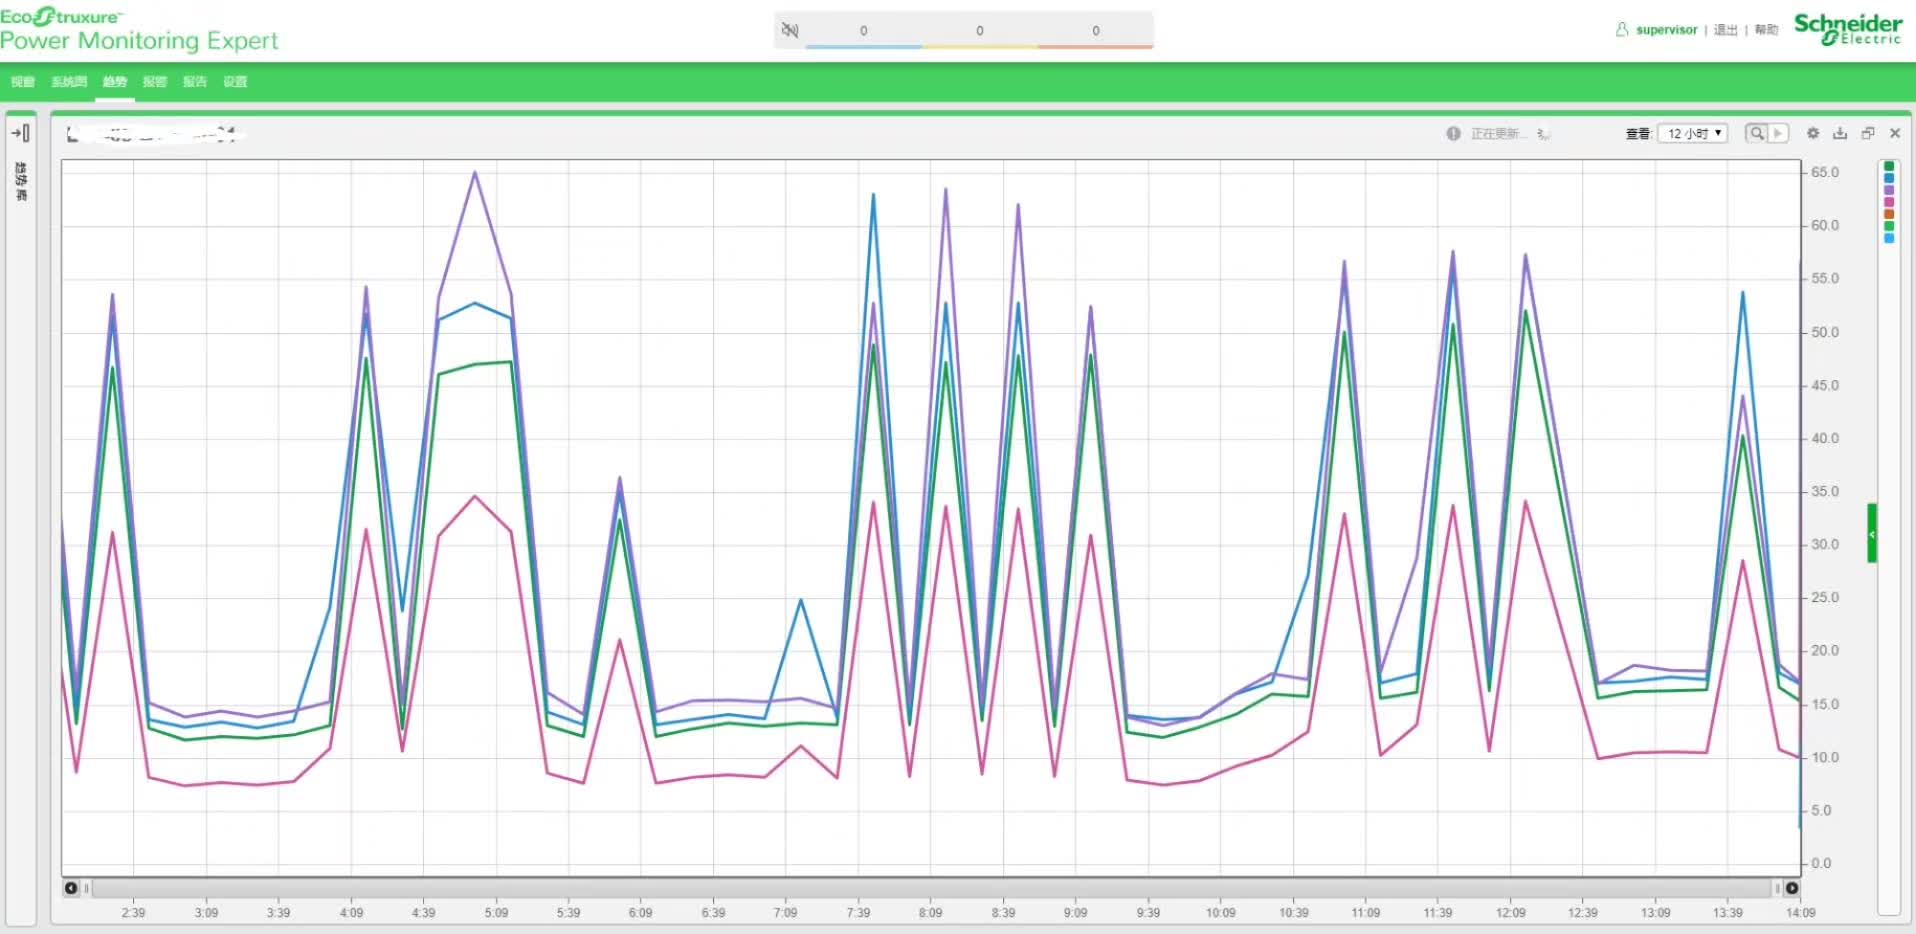This screenshot has width=1916, height=934.
Task: Click the supervisor user icon
Action: point(1621,30)
